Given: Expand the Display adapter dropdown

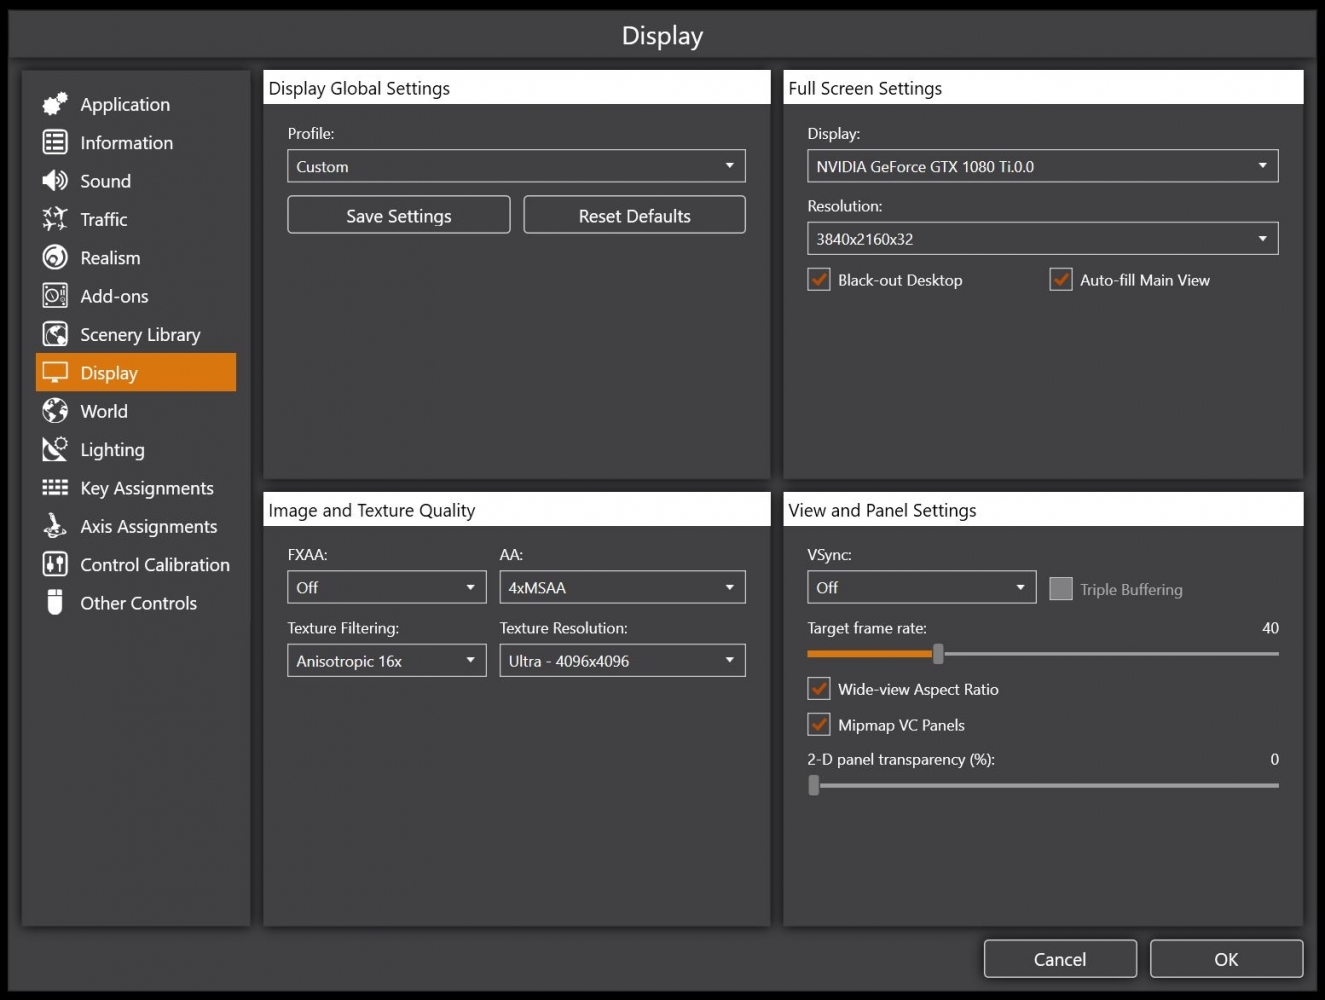Looking at the screenshot, I should click(x=1042, y=166).
